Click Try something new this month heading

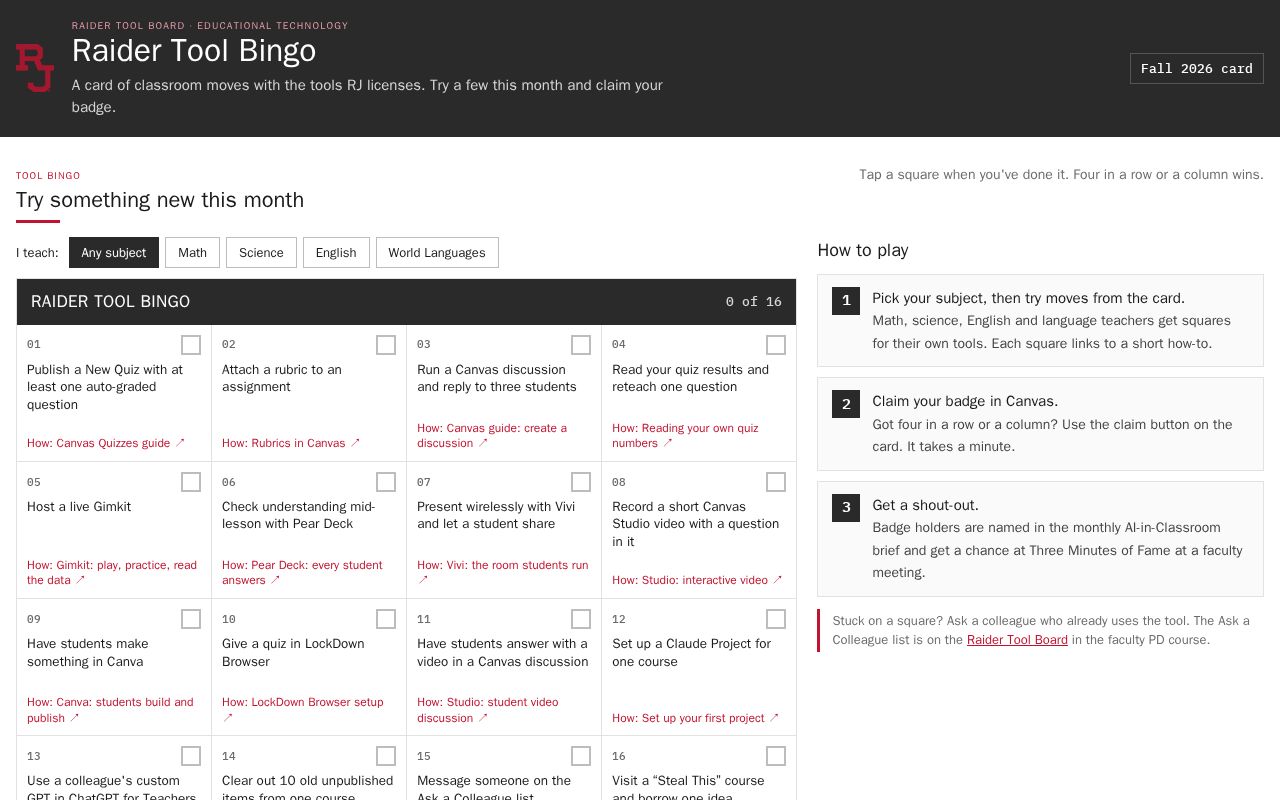160,200
